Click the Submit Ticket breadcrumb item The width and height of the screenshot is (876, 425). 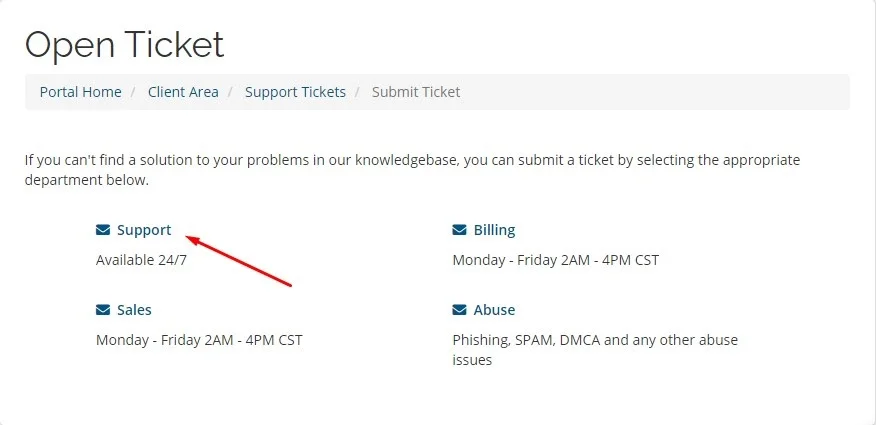tap(416, 92)
